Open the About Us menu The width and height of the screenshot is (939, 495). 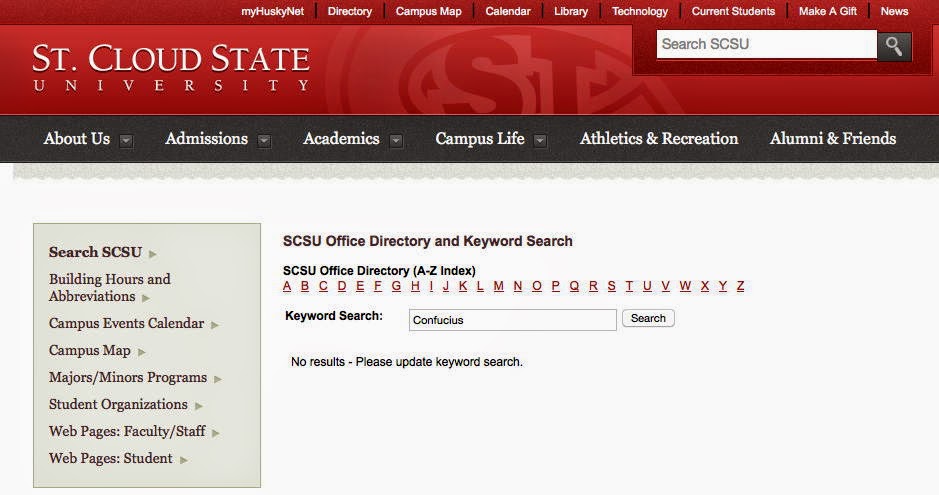point(77,138)
